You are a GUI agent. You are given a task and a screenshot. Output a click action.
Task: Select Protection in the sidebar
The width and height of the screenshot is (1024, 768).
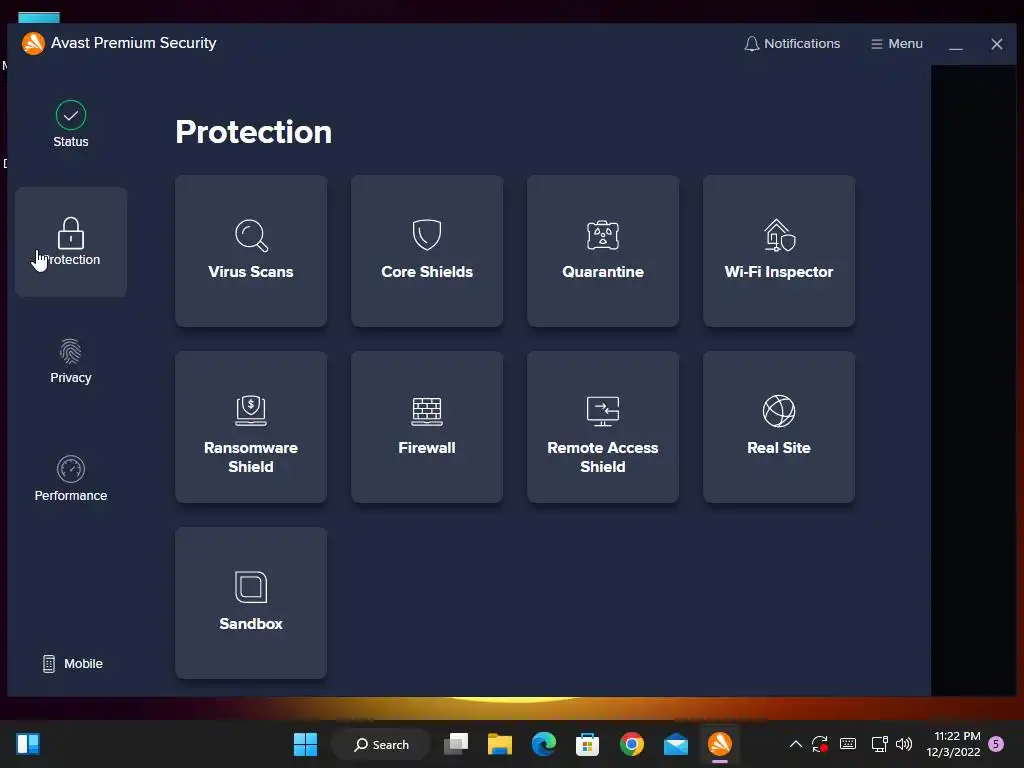point(71,242)
